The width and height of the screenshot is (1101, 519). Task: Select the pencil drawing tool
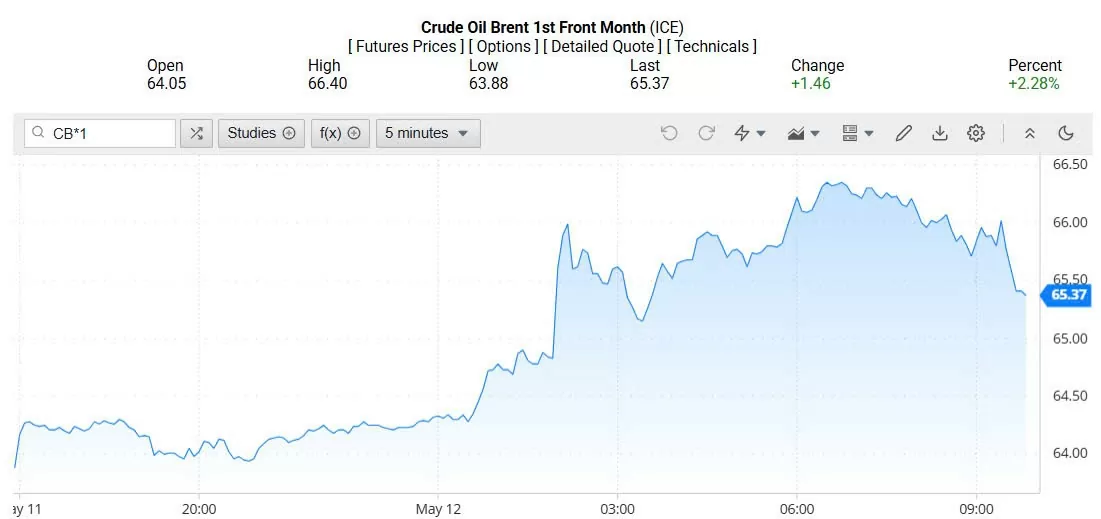(903, 133)
